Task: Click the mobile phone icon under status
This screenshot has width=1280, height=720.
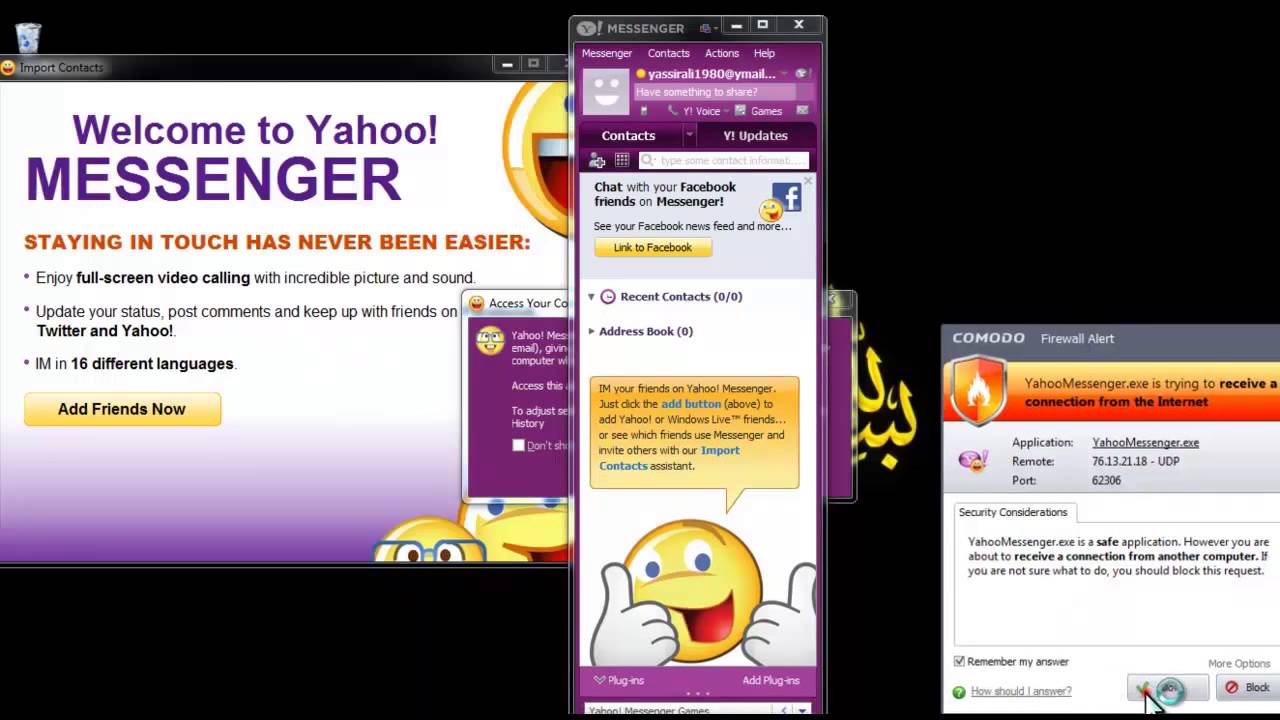Action: [643, 111]
